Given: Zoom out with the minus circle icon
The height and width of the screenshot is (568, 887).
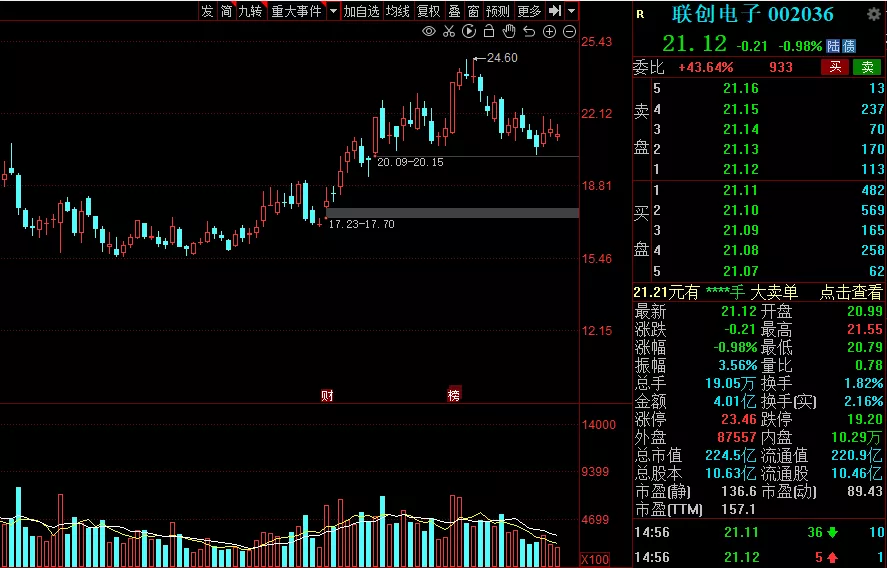Looking at the screenshot, I should tap(570, 32).
